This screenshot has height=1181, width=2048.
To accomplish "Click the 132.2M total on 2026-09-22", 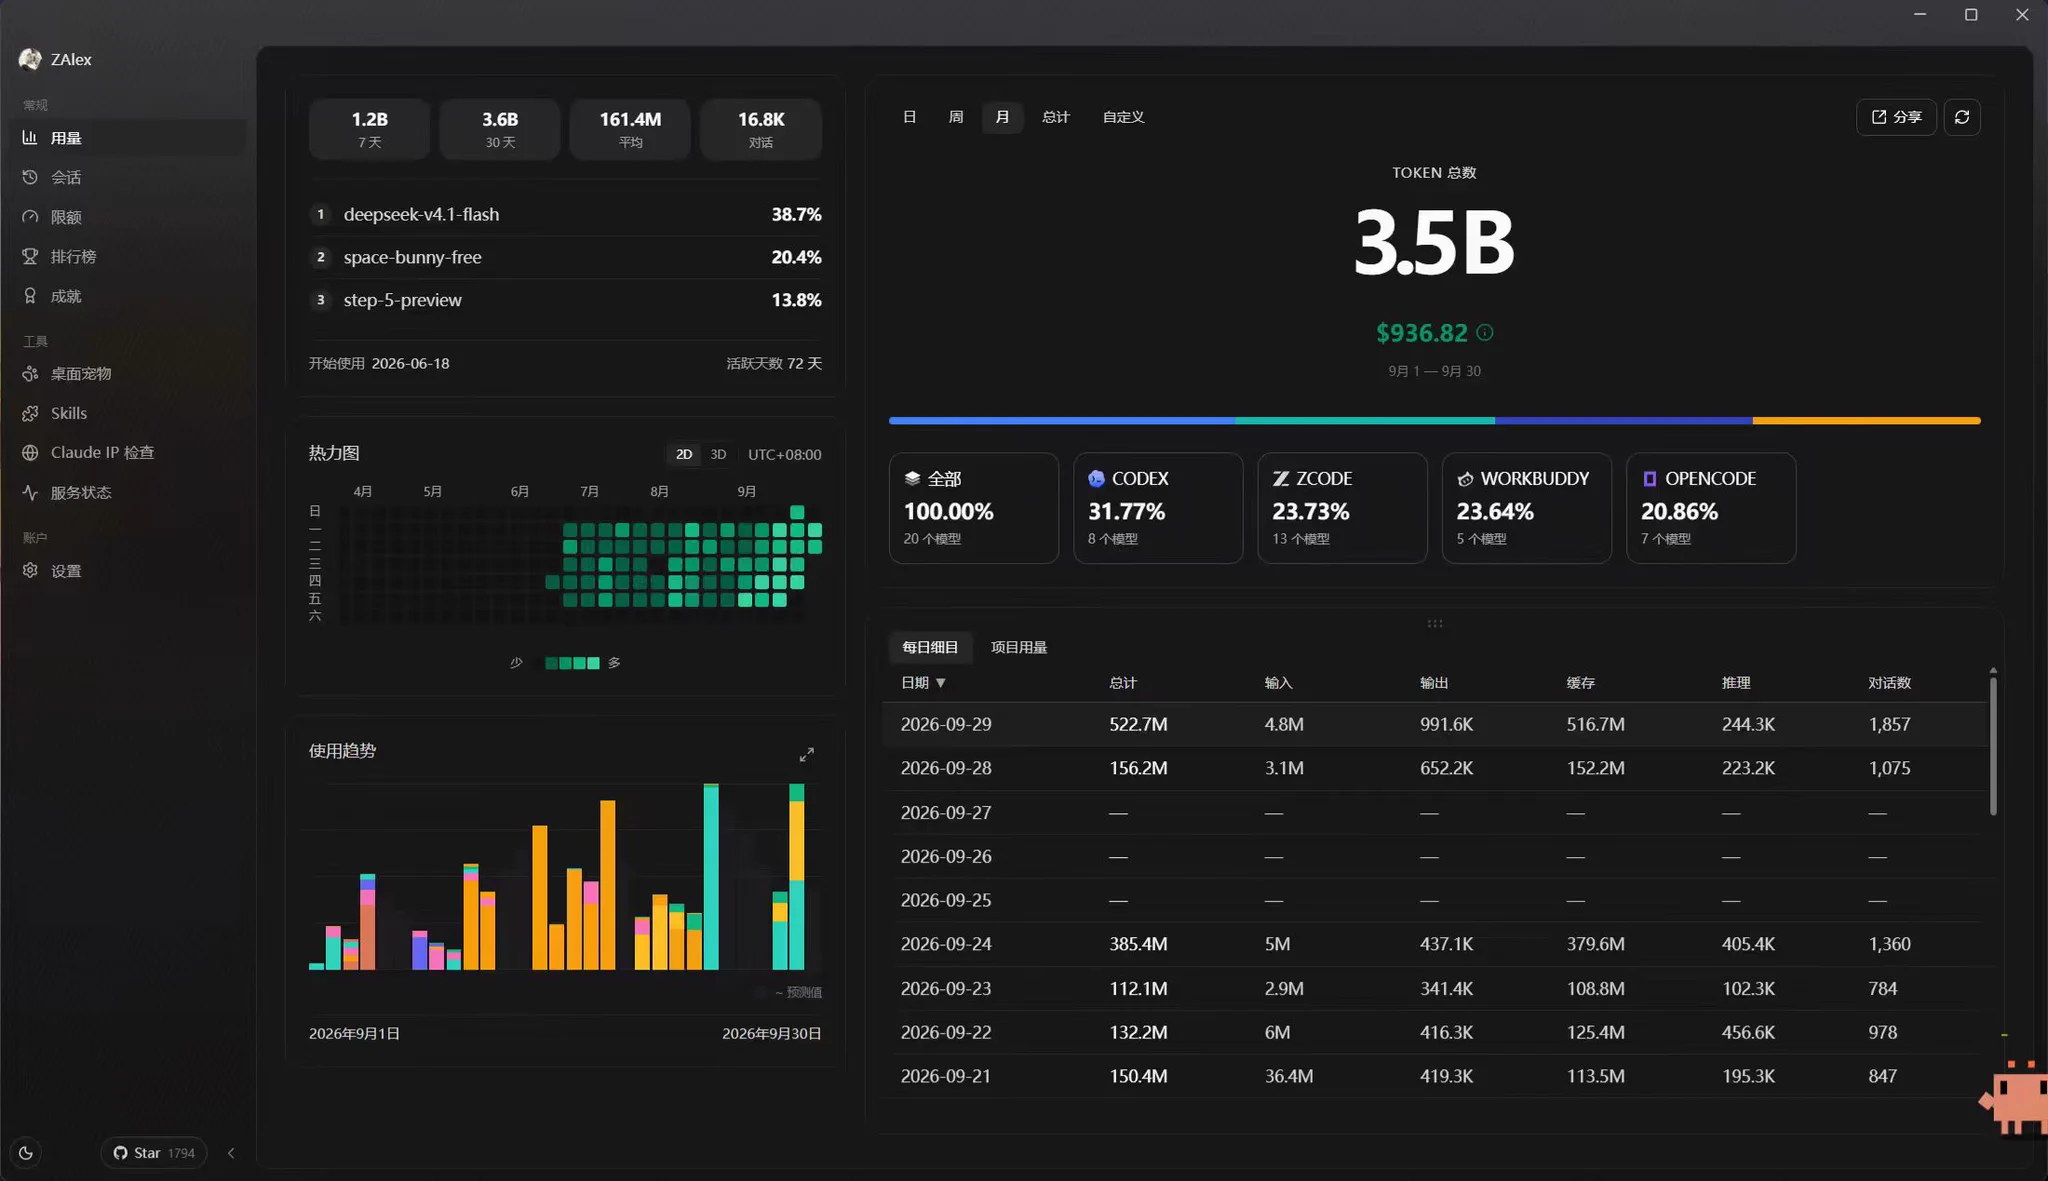I will click(x=1138, y=1032).
